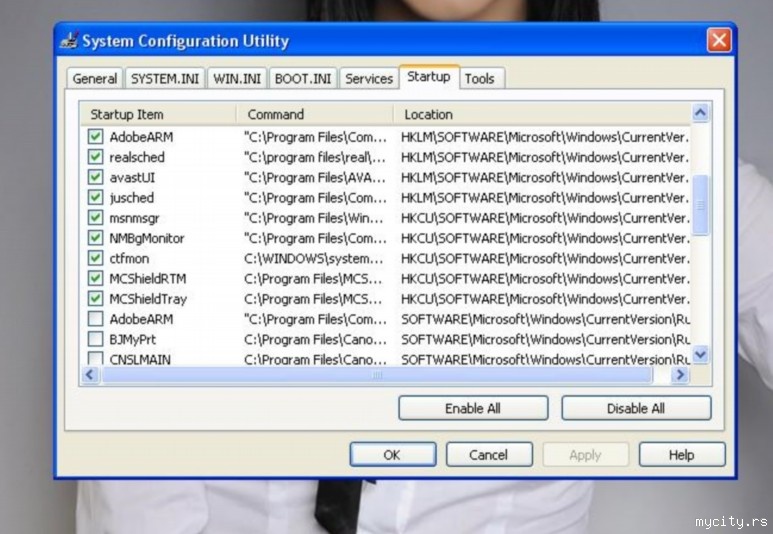Toggle the msnmsgr checkbox off
The height and width of the screenshot is (534, 773).
coord(95,217)
